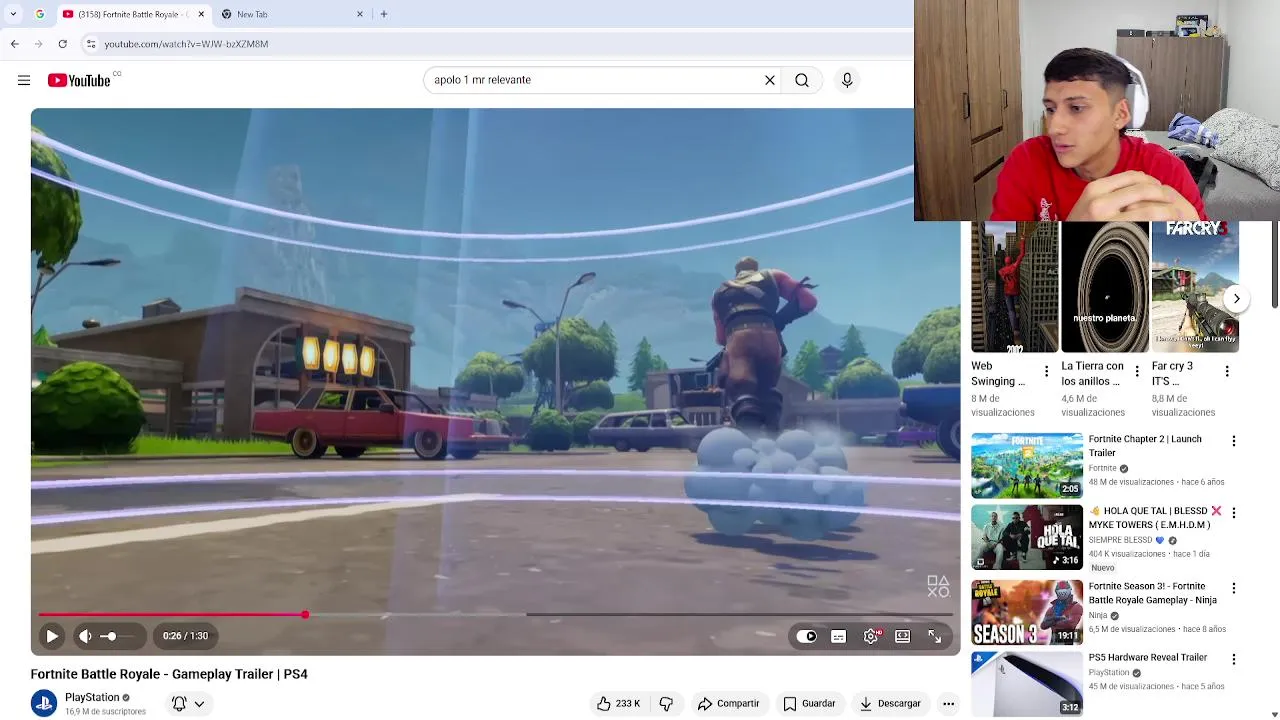The height and width of the screenshot is (720, 1280).
Task: Adjust the volume slider knob
Action: coord(111,636)
